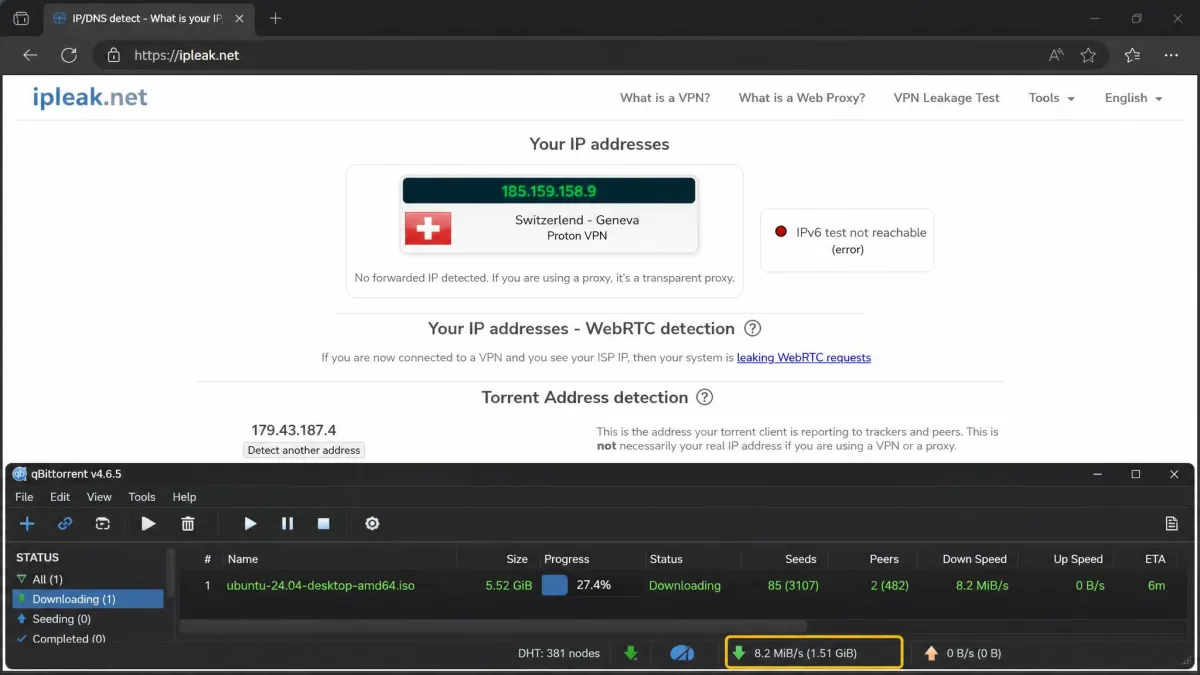Screen dimensions: 1200x675
Task: Open the qBittorrent View menu
Action: (99, 497)
